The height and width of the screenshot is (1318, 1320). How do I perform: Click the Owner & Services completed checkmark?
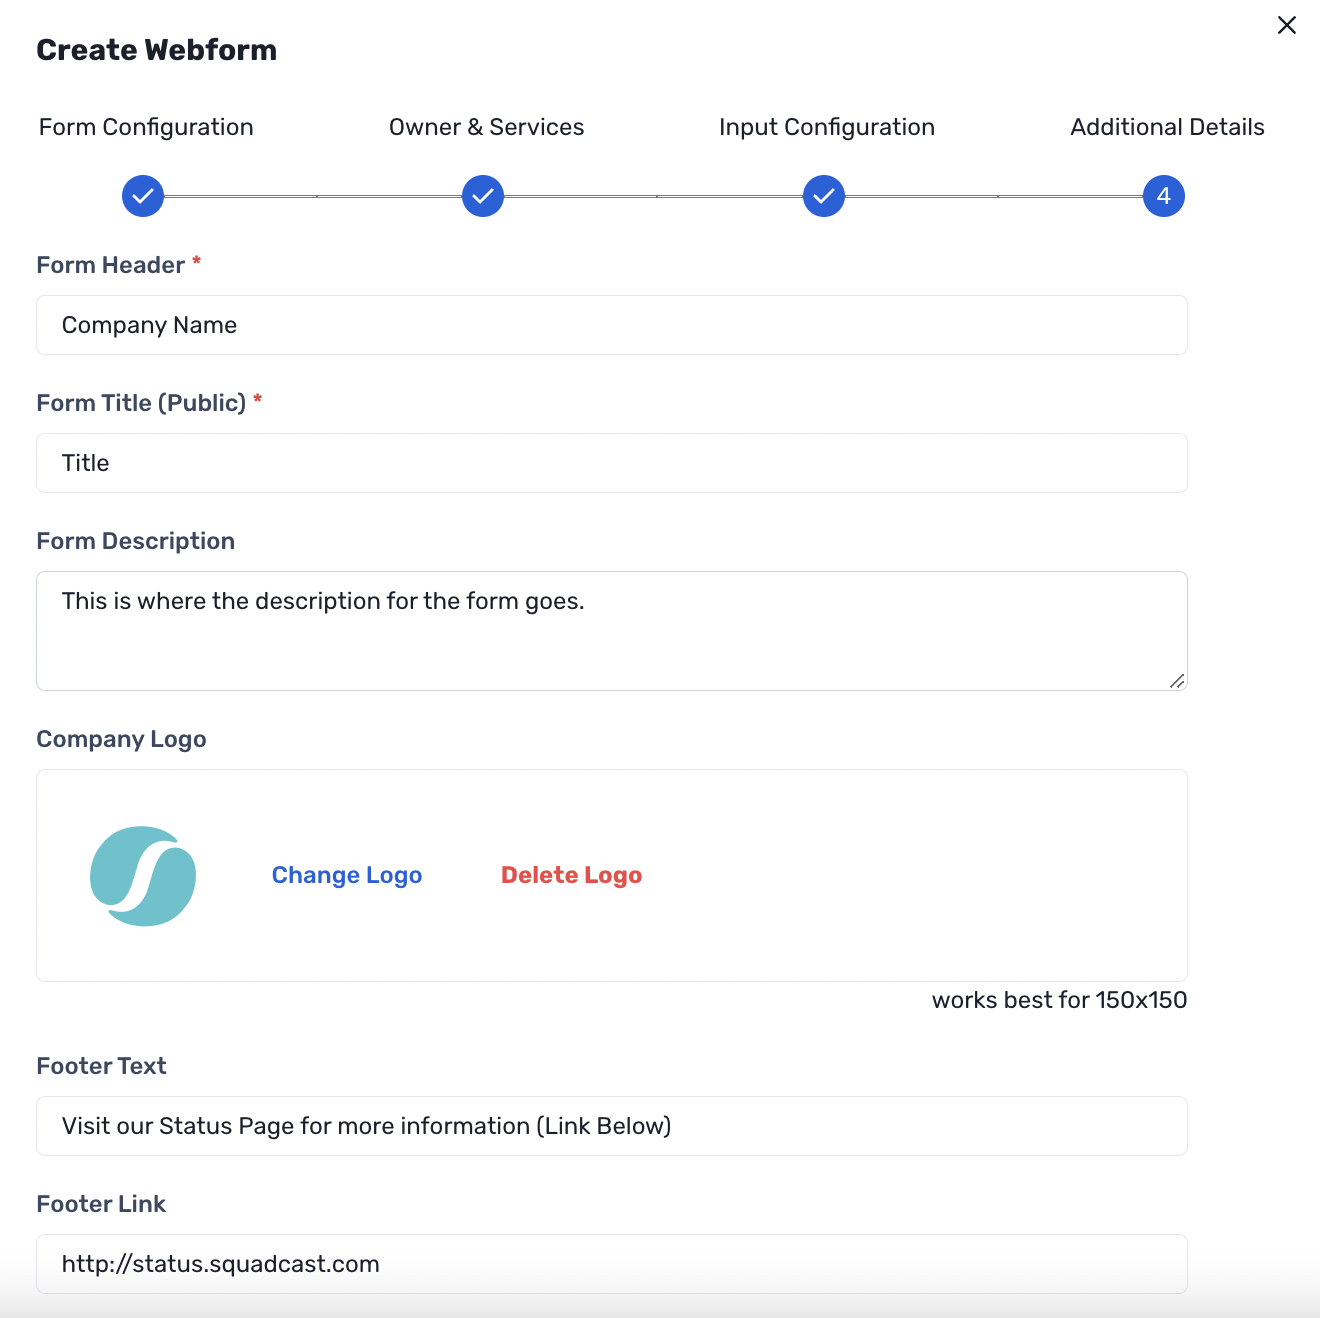pyautogui.click(x=483, y=196)
